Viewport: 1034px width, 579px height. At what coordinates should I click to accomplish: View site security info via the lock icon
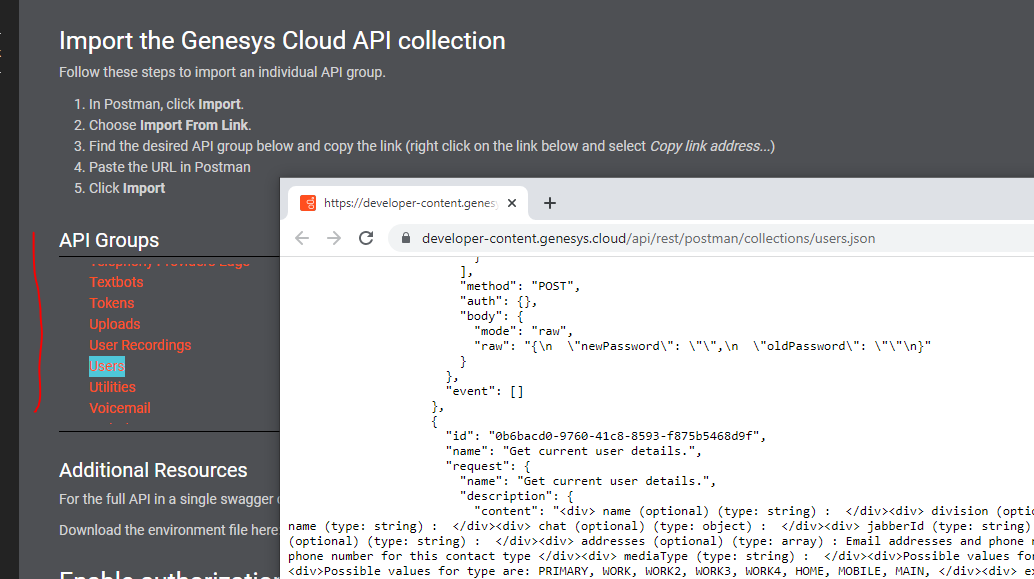(402, 238)
